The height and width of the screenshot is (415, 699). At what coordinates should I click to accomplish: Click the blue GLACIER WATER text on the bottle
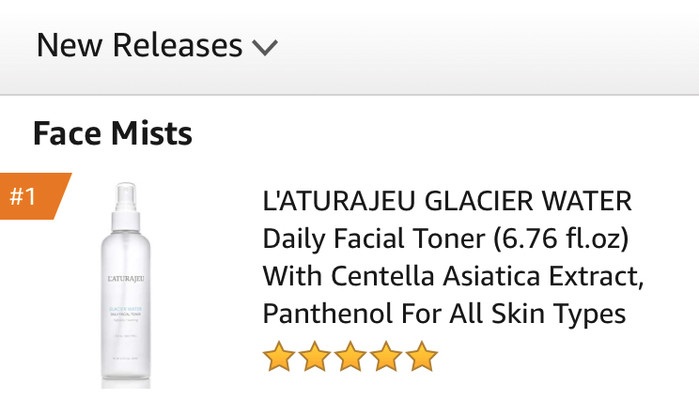(x=126, y=309)
